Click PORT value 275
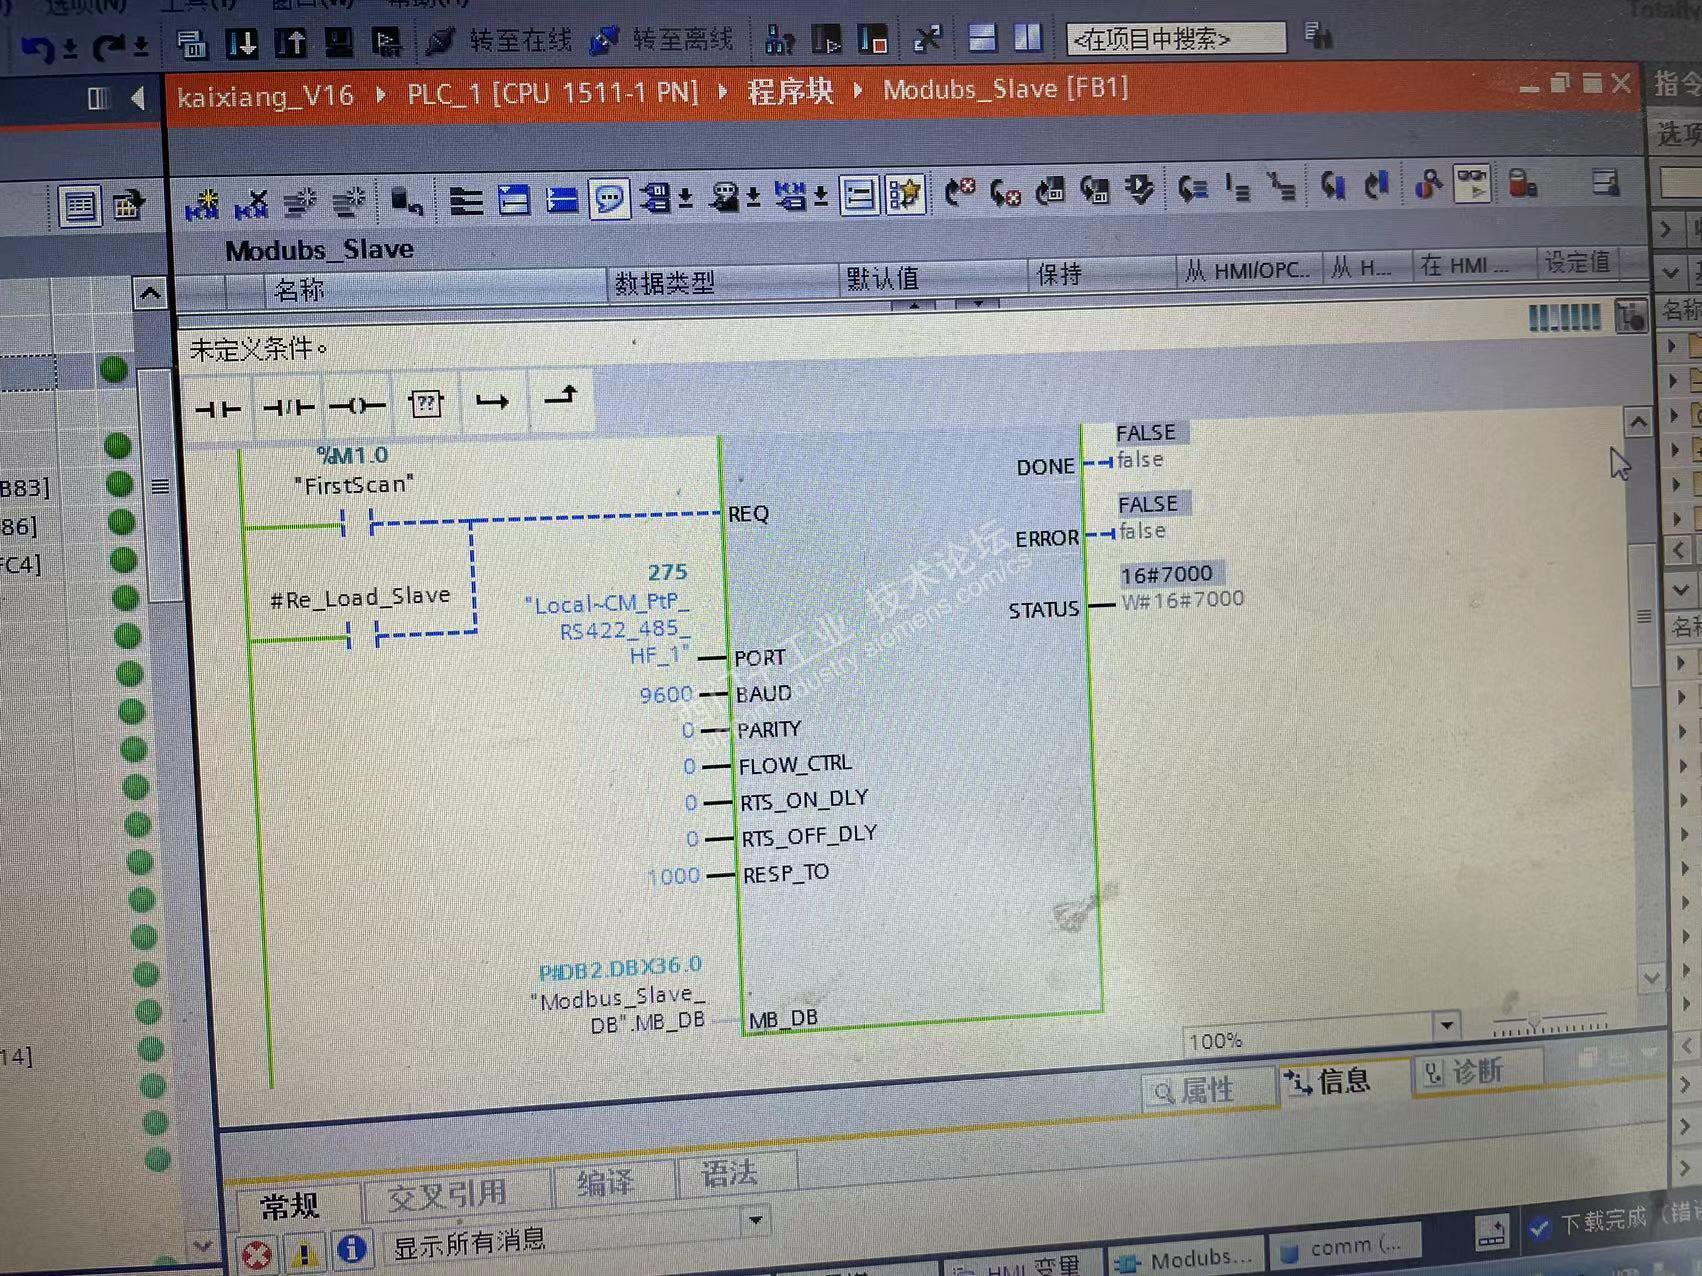 pyautogui.click(x=667, y=572)
